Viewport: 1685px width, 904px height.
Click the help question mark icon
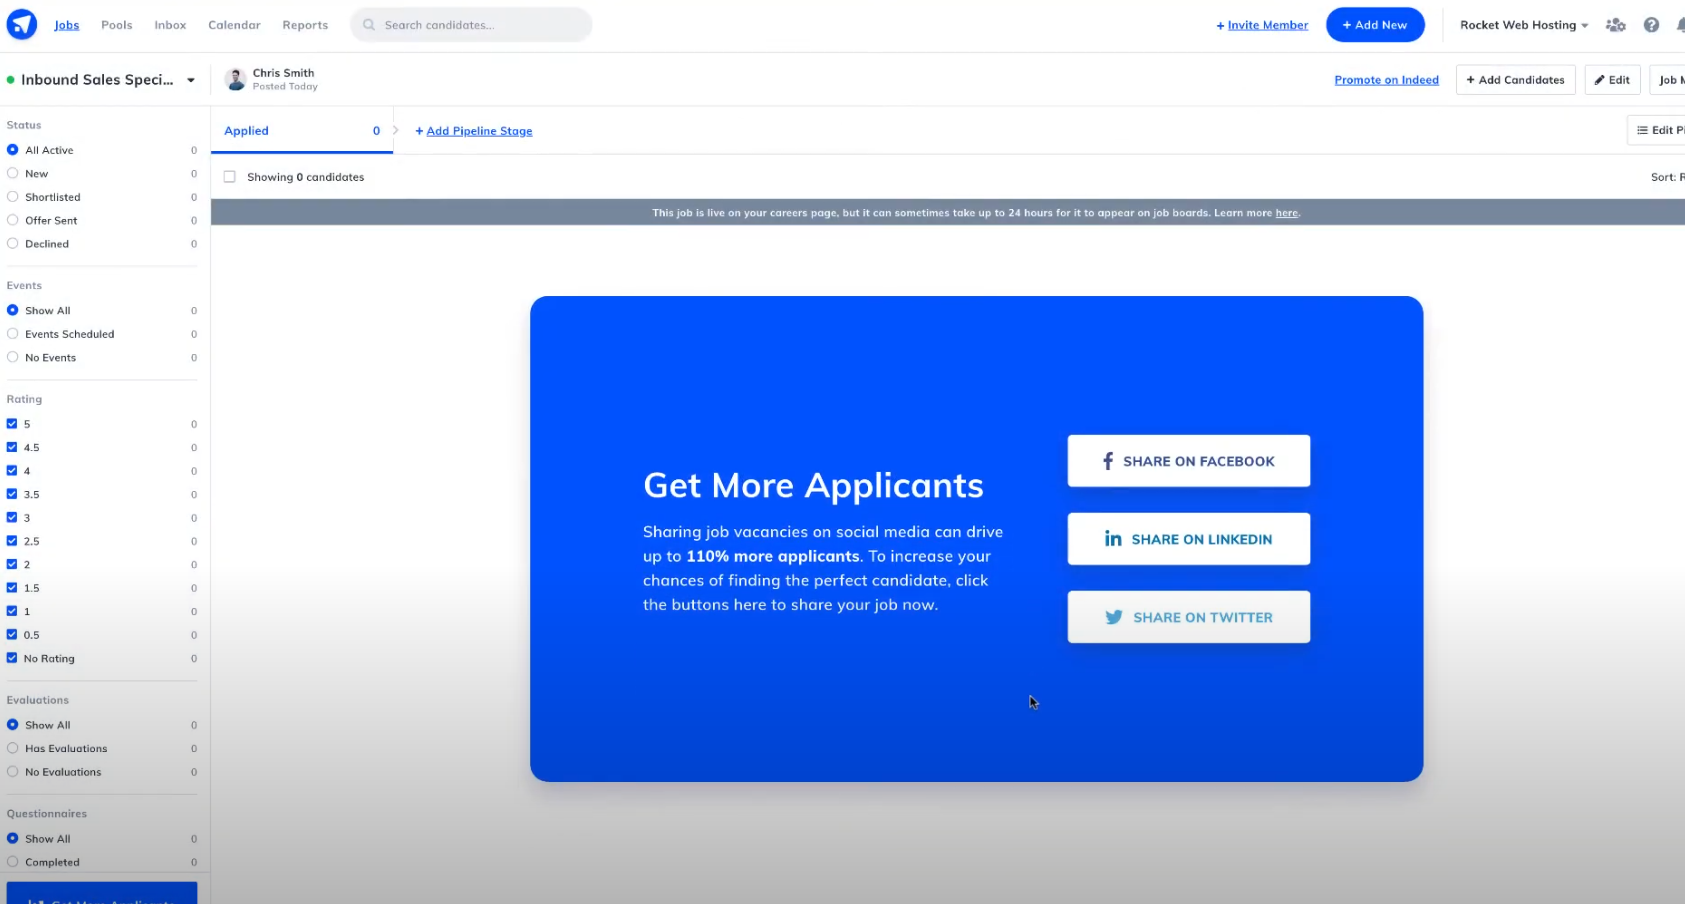point(1651,24)
